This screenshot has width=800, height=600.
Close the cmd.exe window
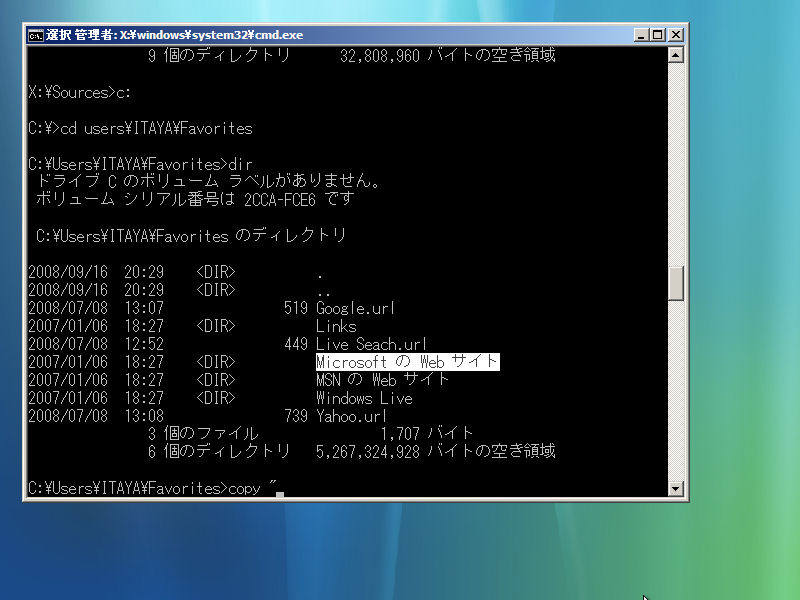point(676,35)
